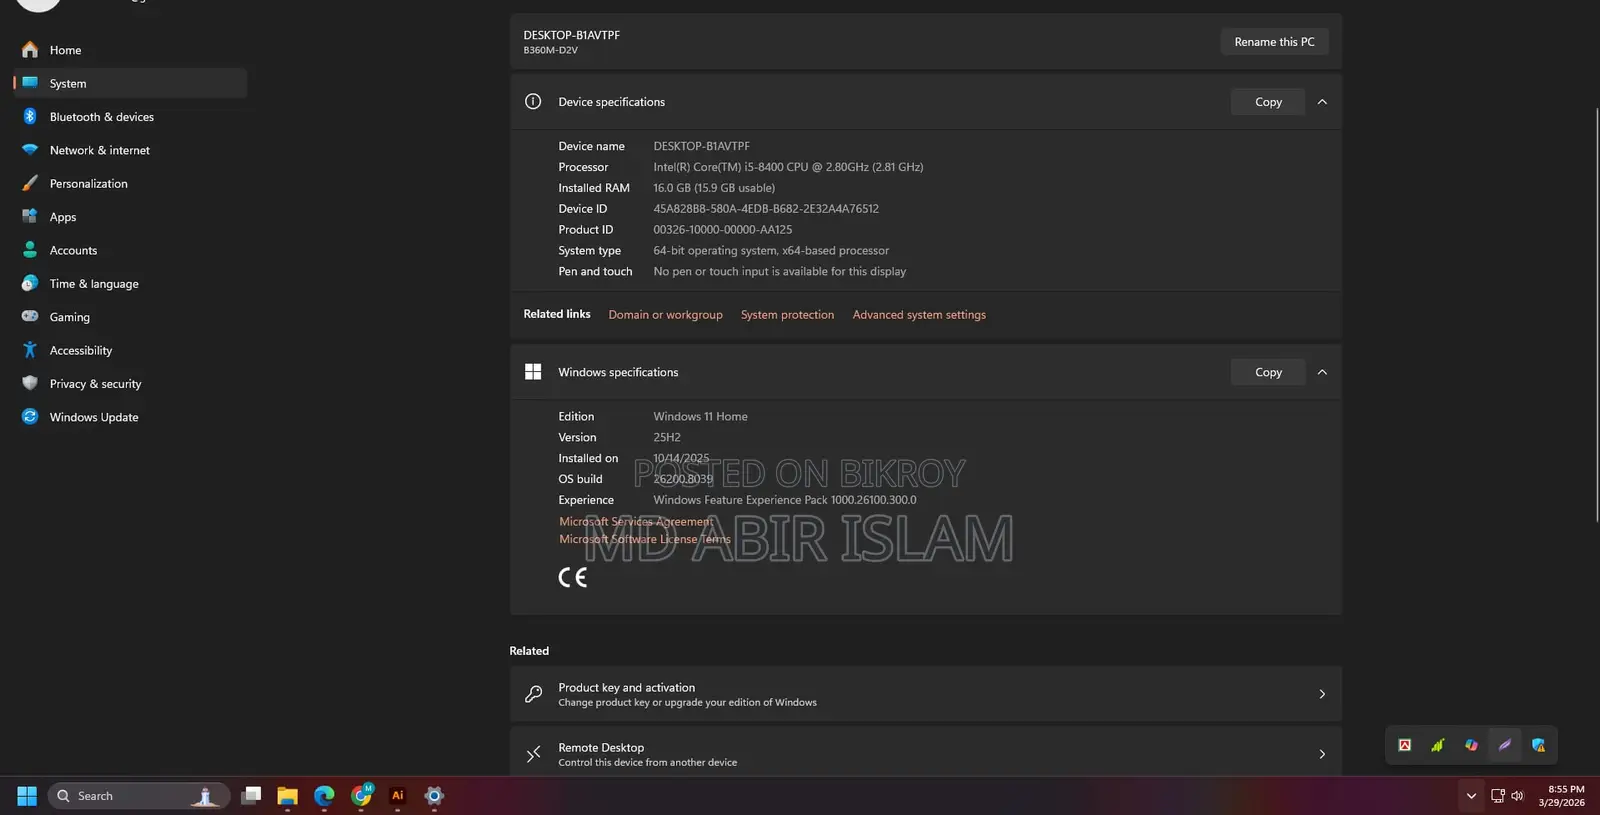Open the Windows Start menu
This screenshot has height=815, width=1600.
pyautogui.click(x=27, y=796)
